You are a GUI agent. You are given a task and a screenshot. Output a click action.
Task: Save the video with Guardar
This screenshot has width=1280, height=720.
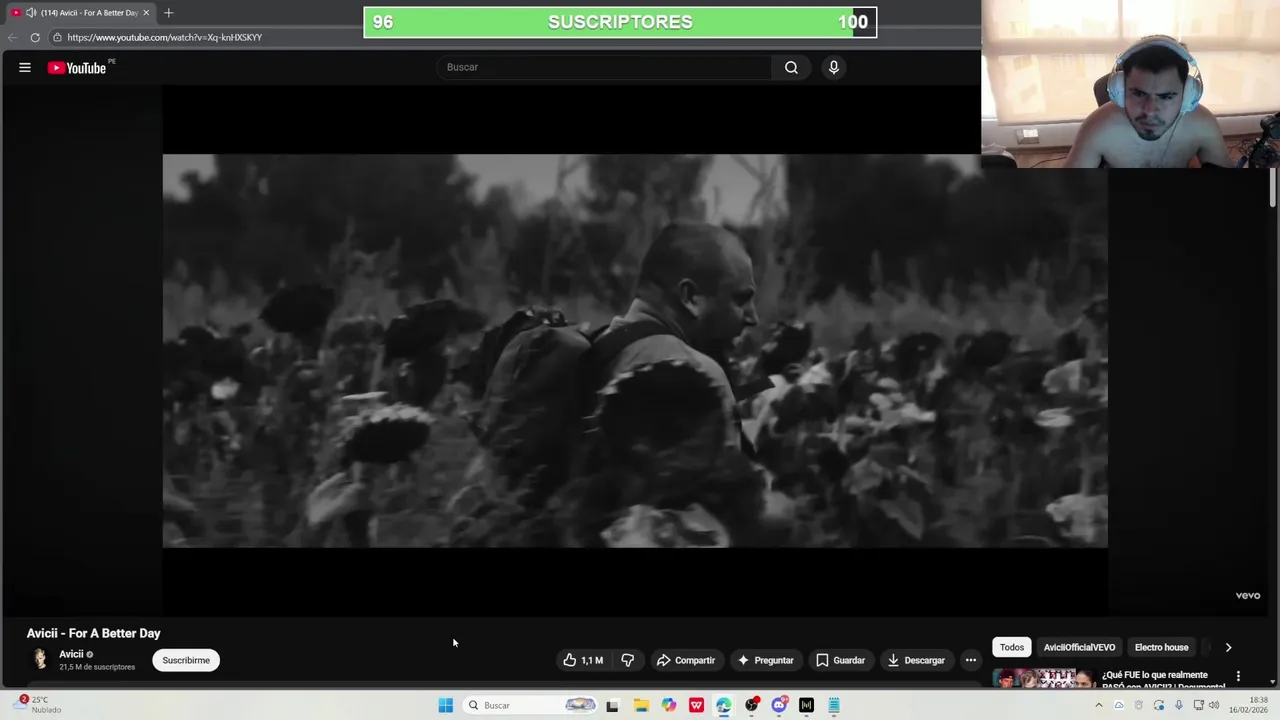tap(840, 660)
